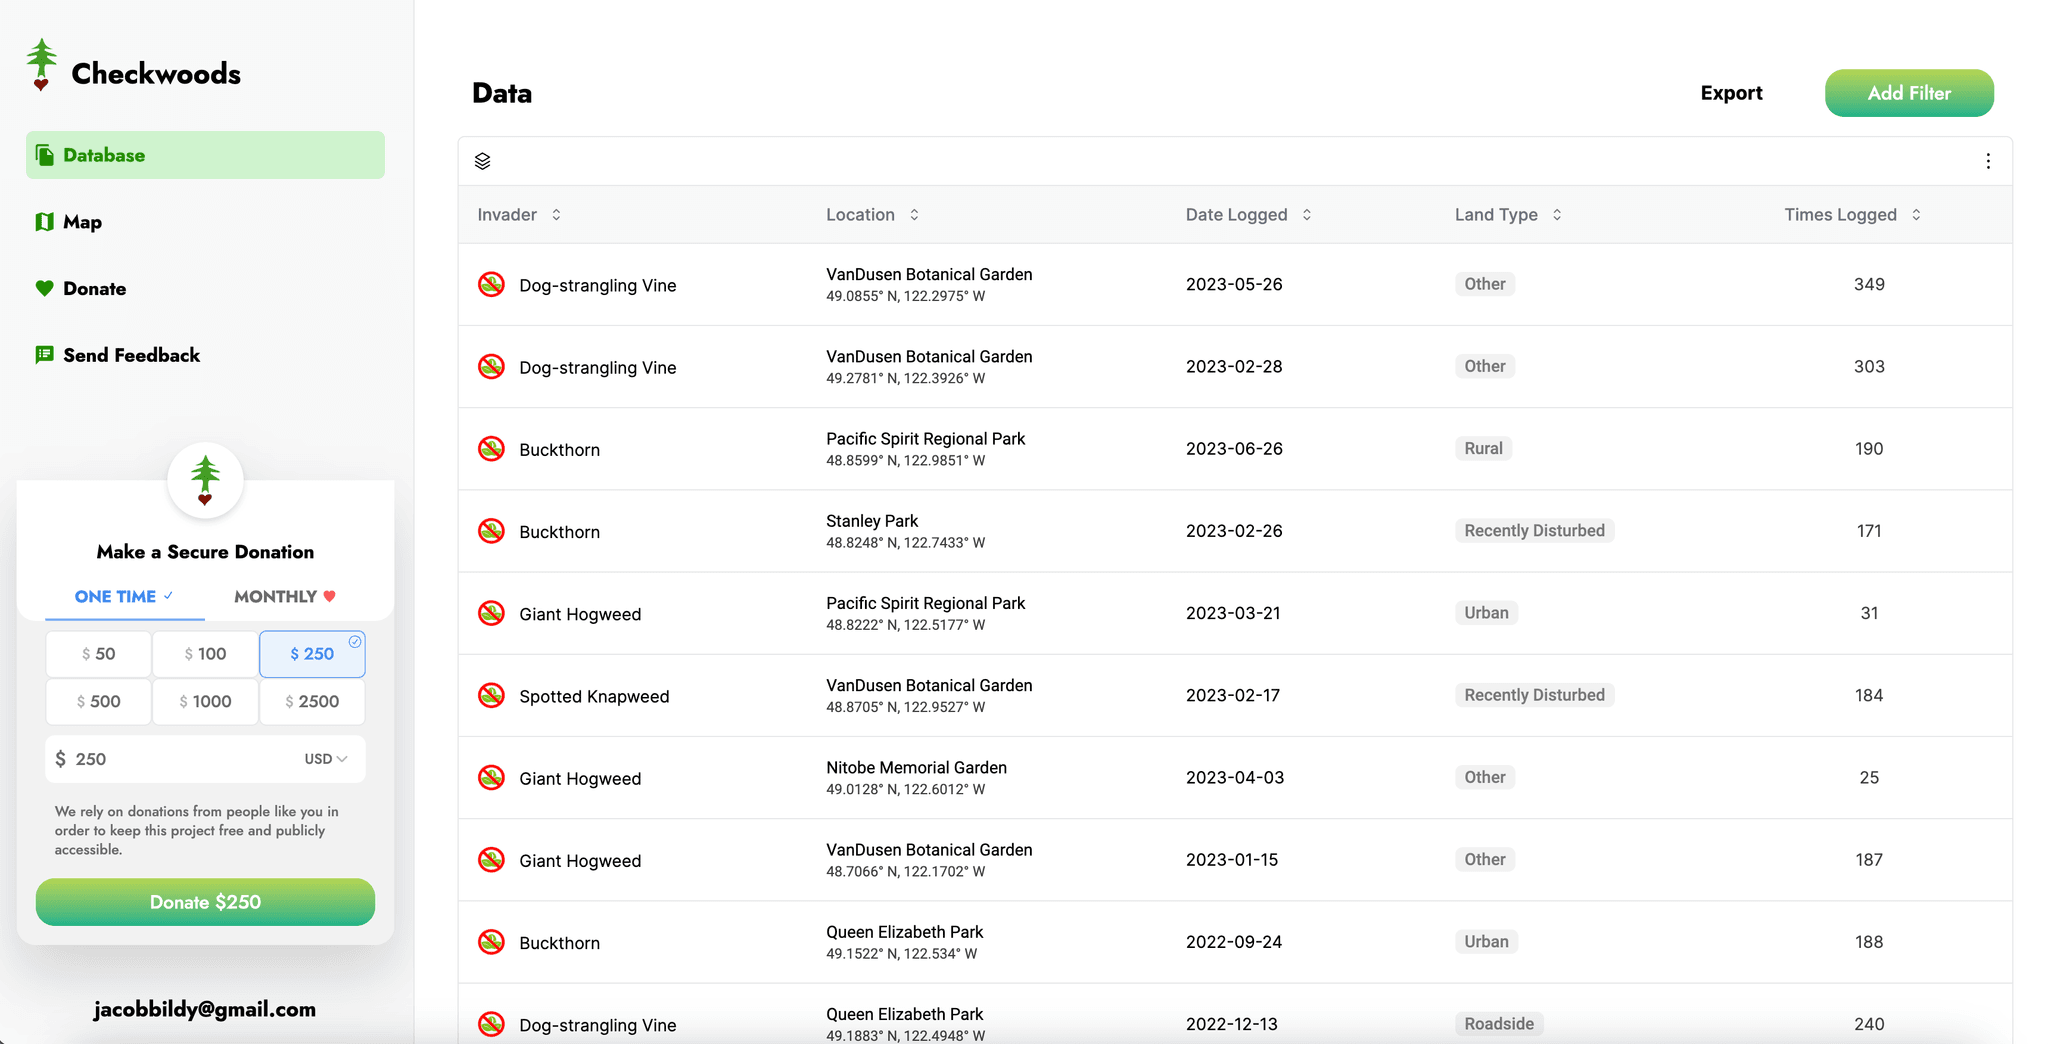Click the Add Filter button

pyautogui.click(x=1908, y=92)
